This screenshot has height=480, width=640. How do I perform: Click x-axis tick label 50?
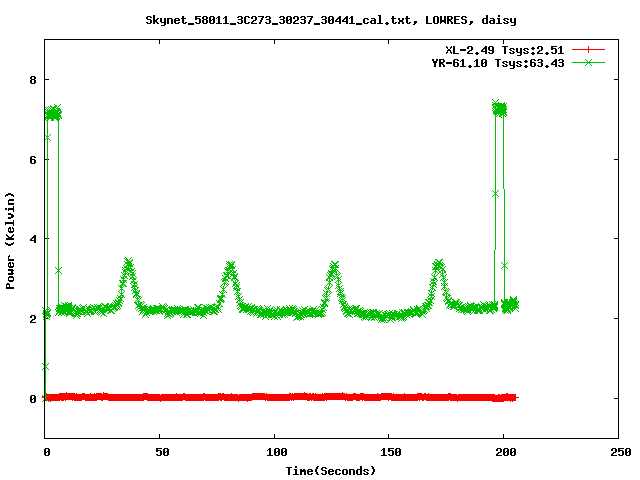pyautogui.click(x=162, y=452)
